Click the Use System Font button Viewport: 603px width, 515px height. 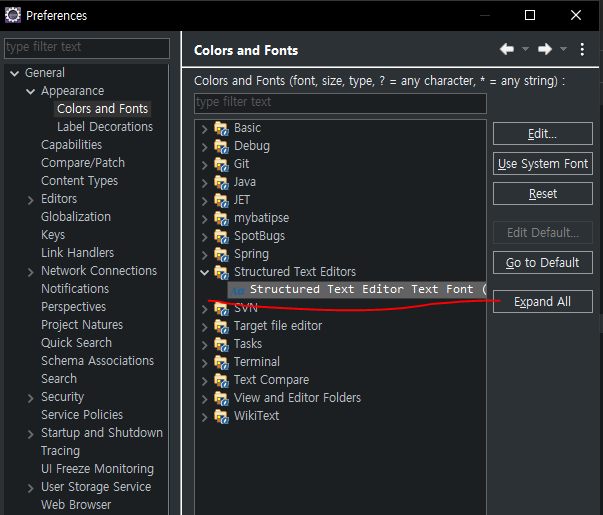click(x=543, y=163)
